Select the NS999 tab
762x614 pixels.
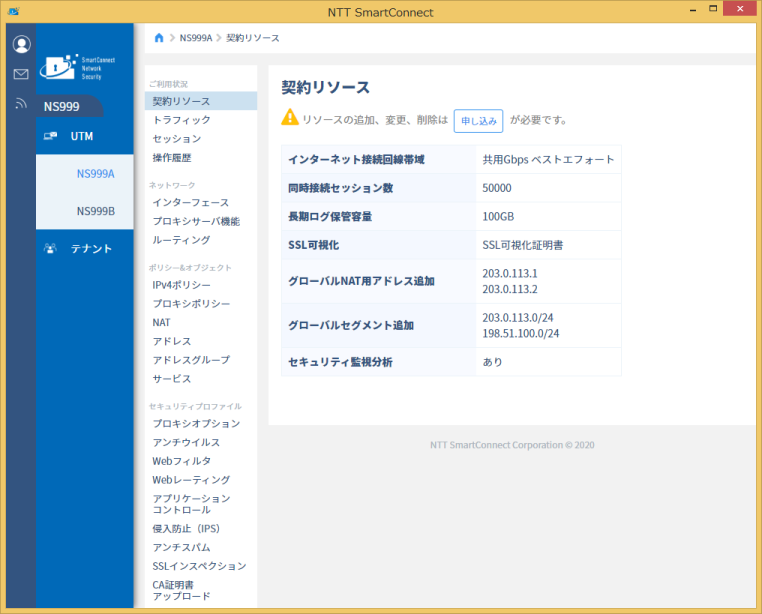(x=69, y=106)
